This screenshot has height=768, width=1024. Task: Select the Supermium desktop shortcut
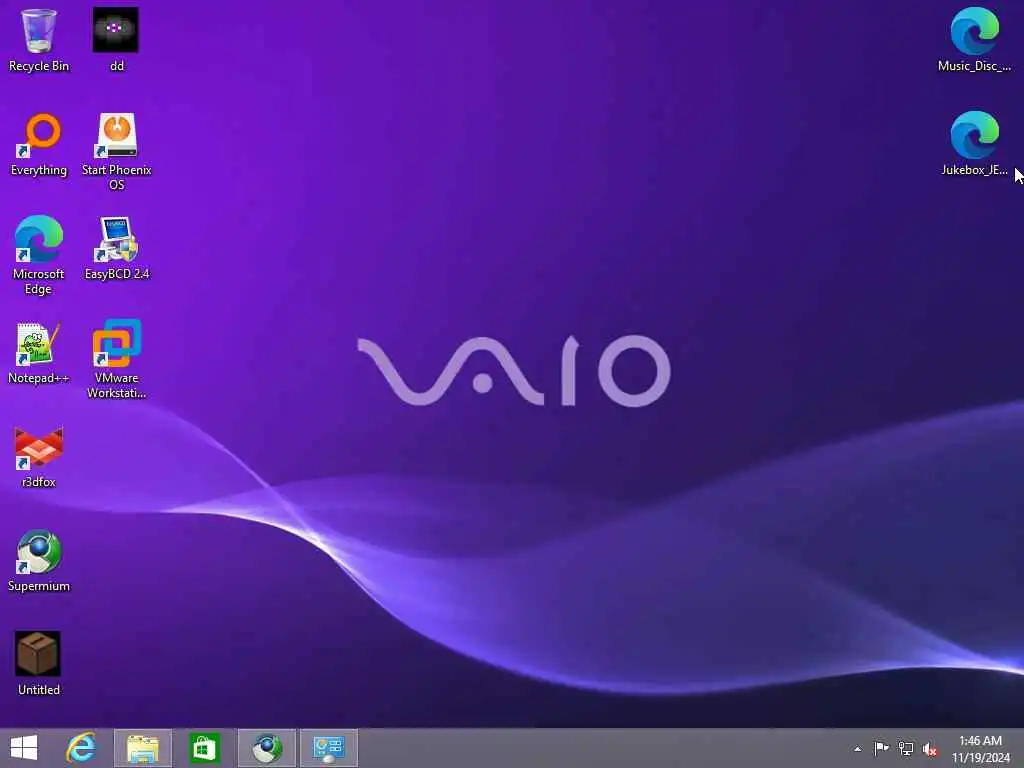coord(39,560)
